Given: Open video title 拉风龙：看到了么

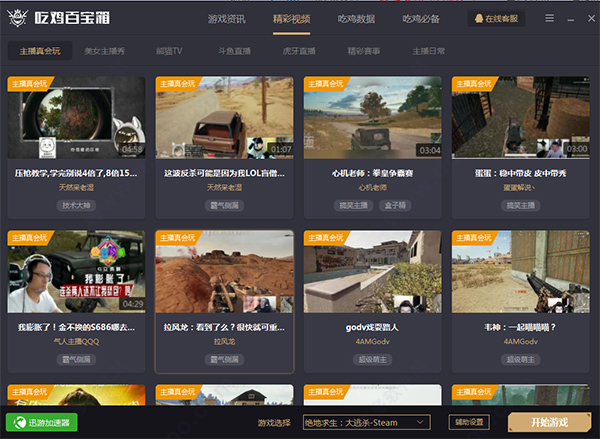Looking at the screenshot, I should [x=224, y=327].
